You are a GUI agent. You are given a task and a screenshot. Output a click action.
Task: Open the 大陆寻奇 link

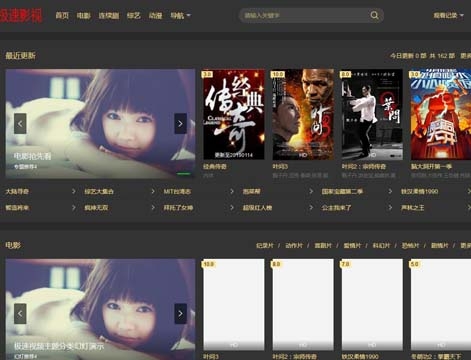pyautogui.click(x=17, y=191)
